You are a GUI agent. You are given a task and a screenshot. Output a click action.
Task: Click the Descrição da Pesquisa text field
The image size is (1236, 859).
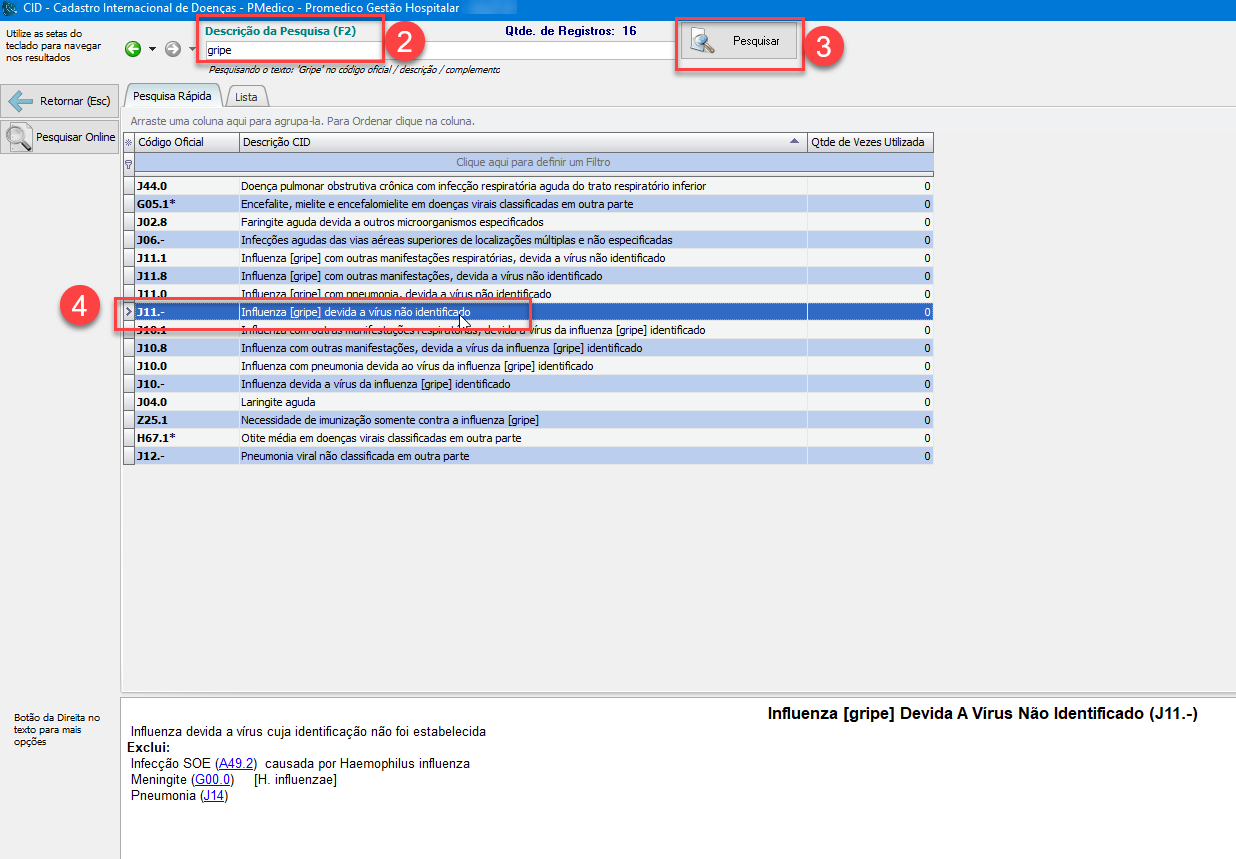pos(438,50)
